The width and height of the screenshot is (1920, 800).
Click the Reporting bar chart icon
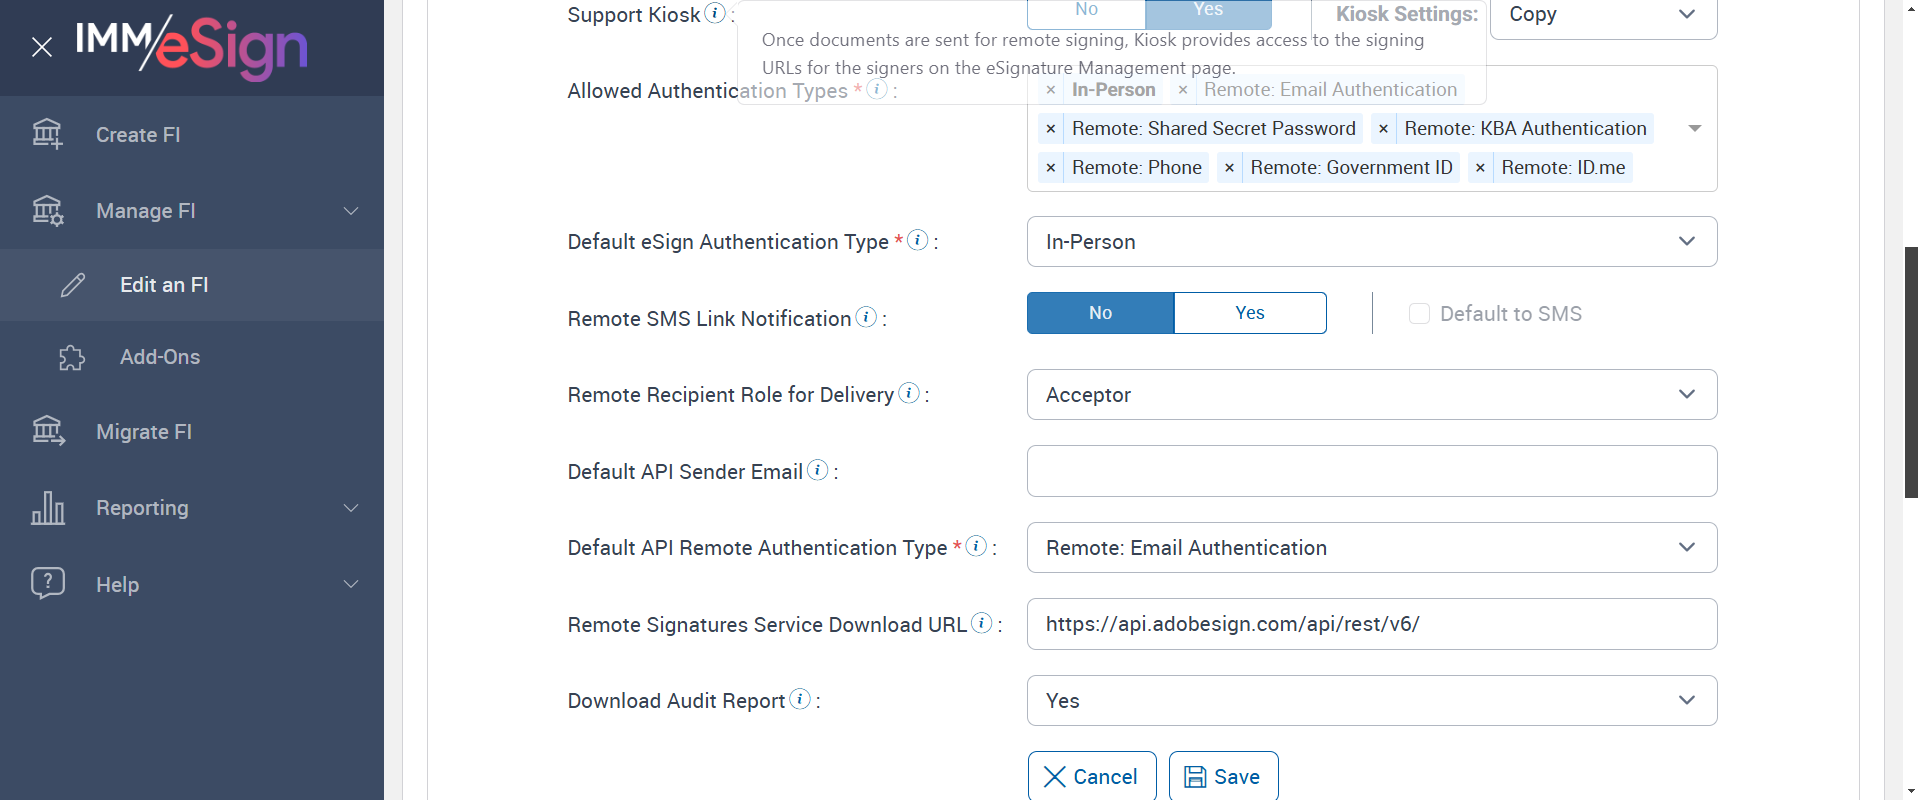(x=47, y=508)
